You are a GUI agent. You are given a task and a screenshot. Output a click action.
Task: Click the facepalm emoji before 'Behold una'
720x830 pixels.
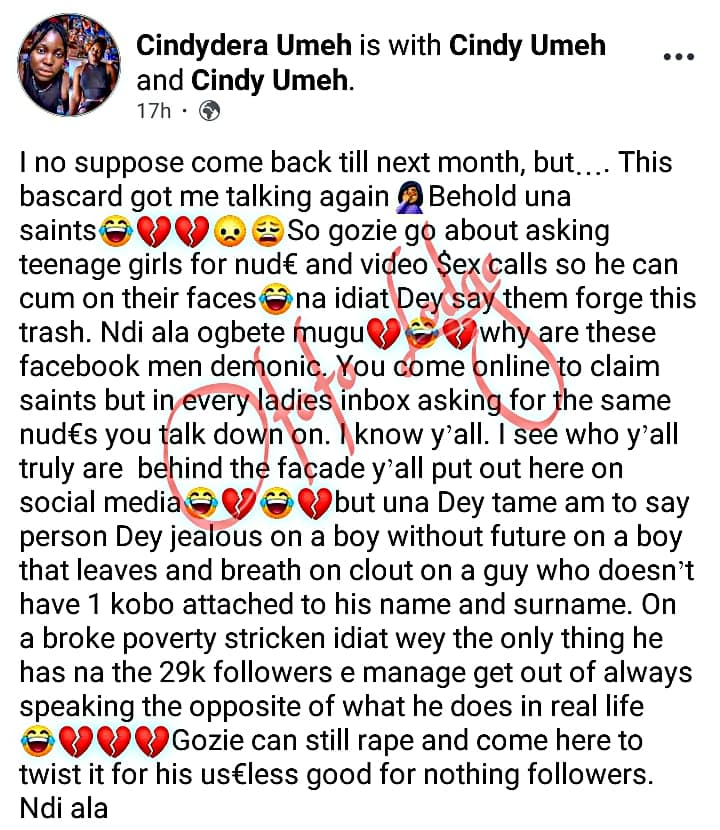point(410,197)
